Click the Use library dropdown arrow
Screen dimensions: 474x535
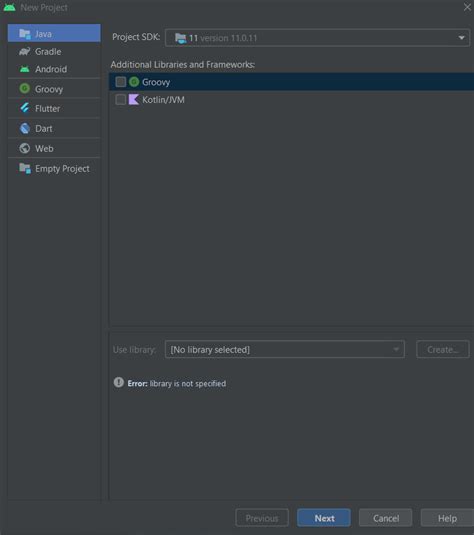click(396, 349)
